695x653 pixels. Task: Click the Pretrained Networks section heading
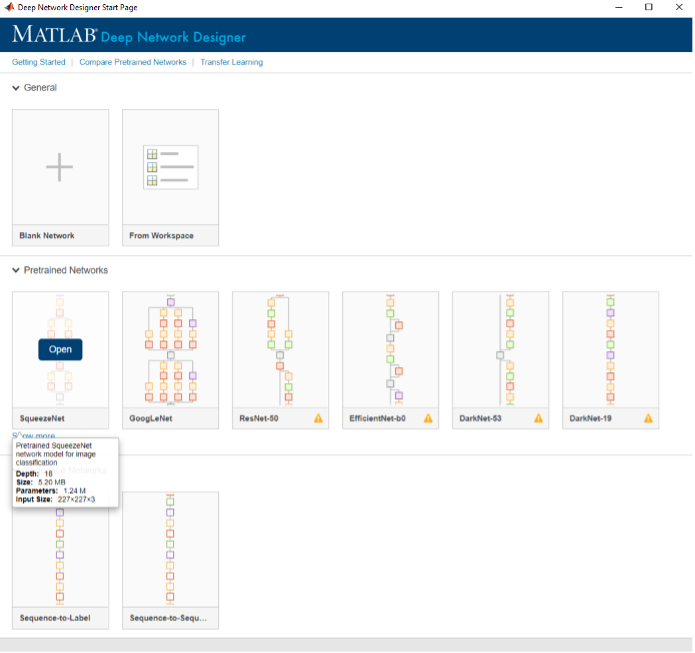coord(66,270)
